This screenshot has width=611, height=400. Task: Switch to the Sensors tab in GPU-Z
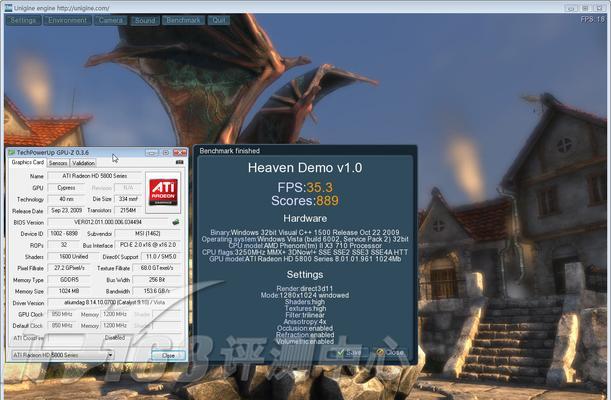(58, 163)
